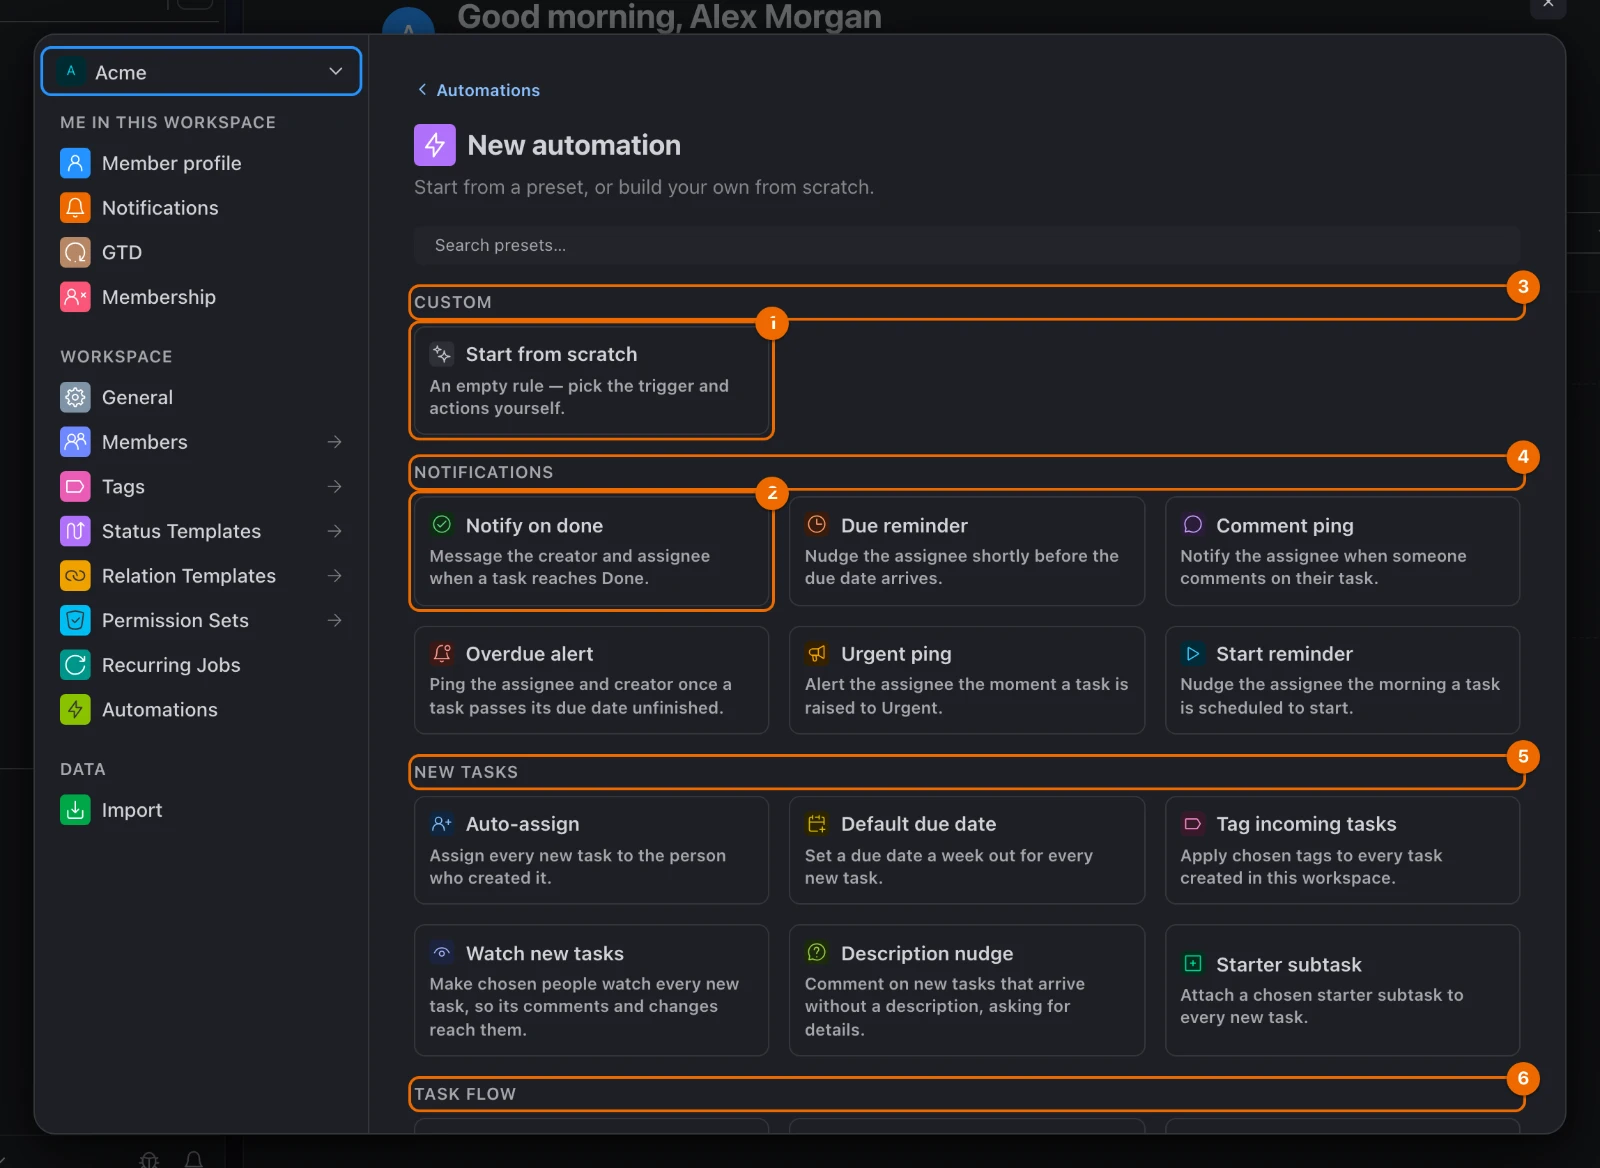Click the 'Default due date' card title

918,824
